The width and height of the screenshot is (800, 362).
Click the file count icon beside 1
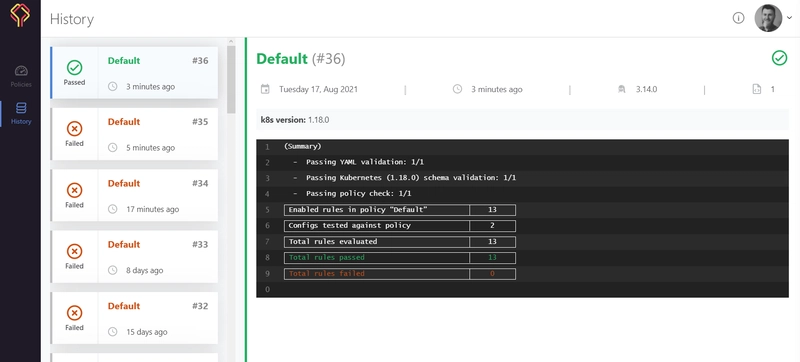(757, 89)
